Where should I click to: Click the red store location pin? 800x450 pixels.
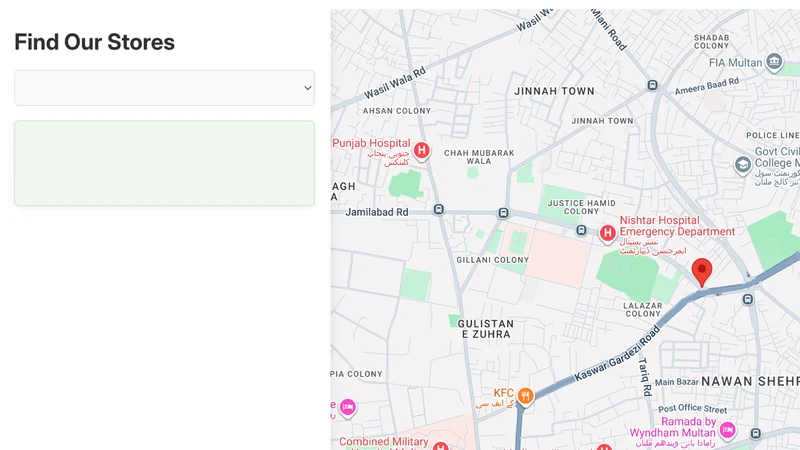tap(702, 272)
